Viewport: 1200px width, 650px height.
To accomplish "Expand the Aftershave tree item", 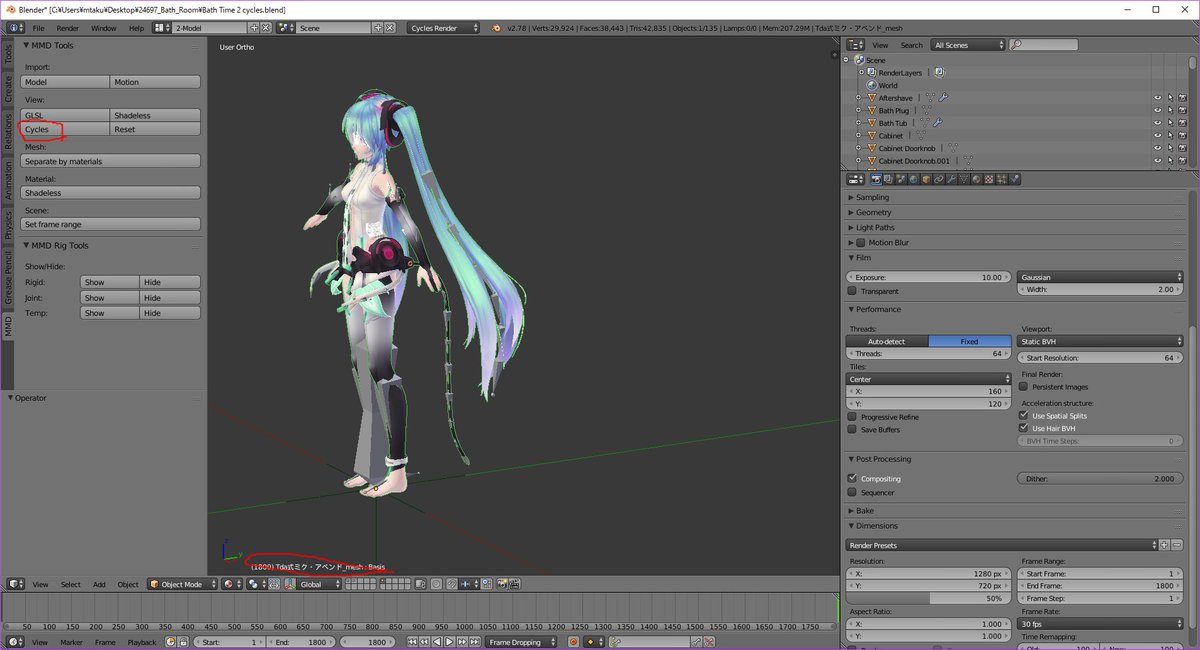I will pyautogui.click(x=858, y=97).
